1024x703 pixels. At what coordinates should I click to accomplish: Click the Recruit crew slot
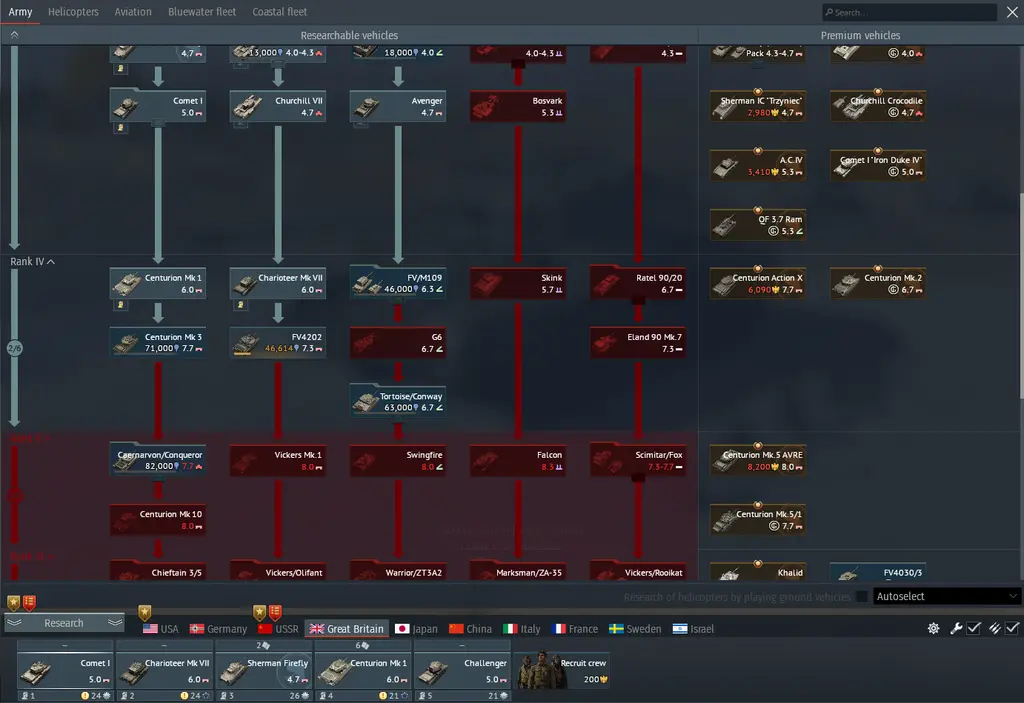tap(563, 668)
